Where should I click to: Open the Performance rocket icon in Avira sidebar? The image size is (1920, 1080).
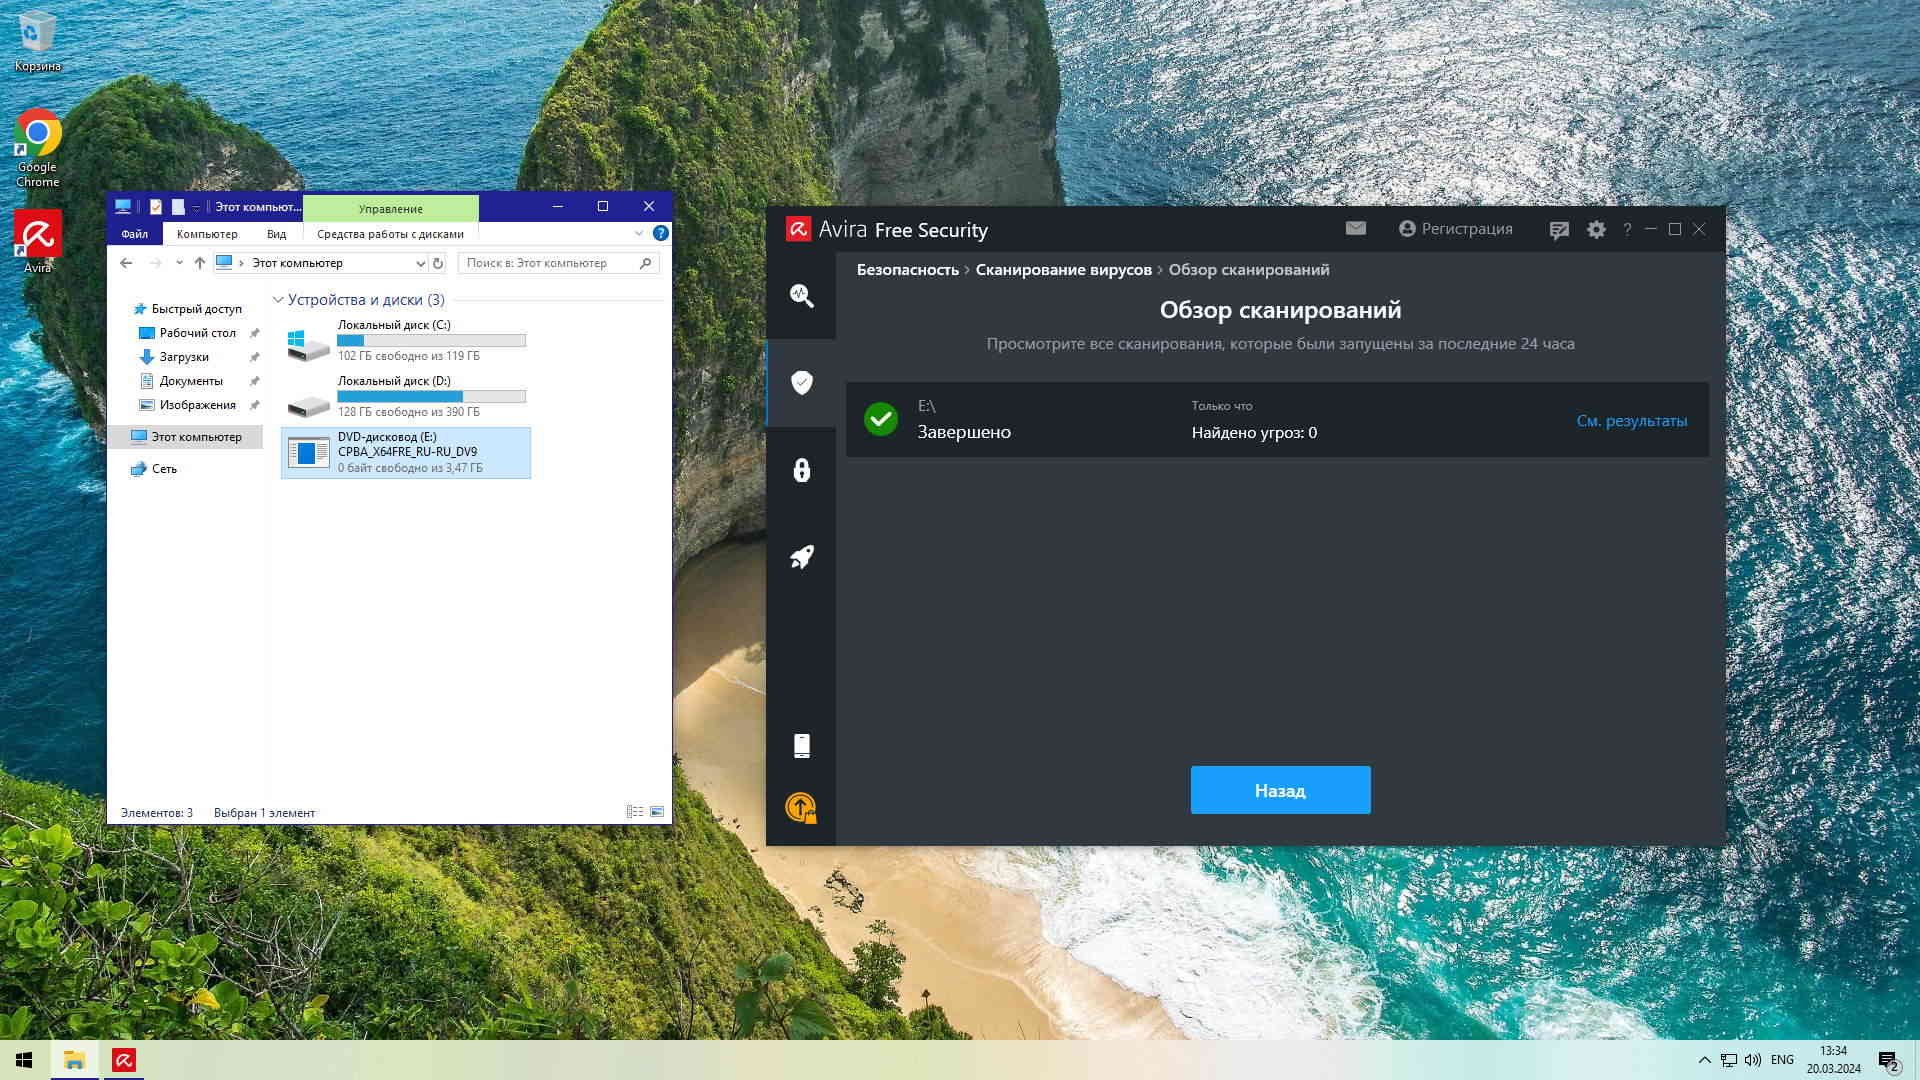[x=801, y=557]
